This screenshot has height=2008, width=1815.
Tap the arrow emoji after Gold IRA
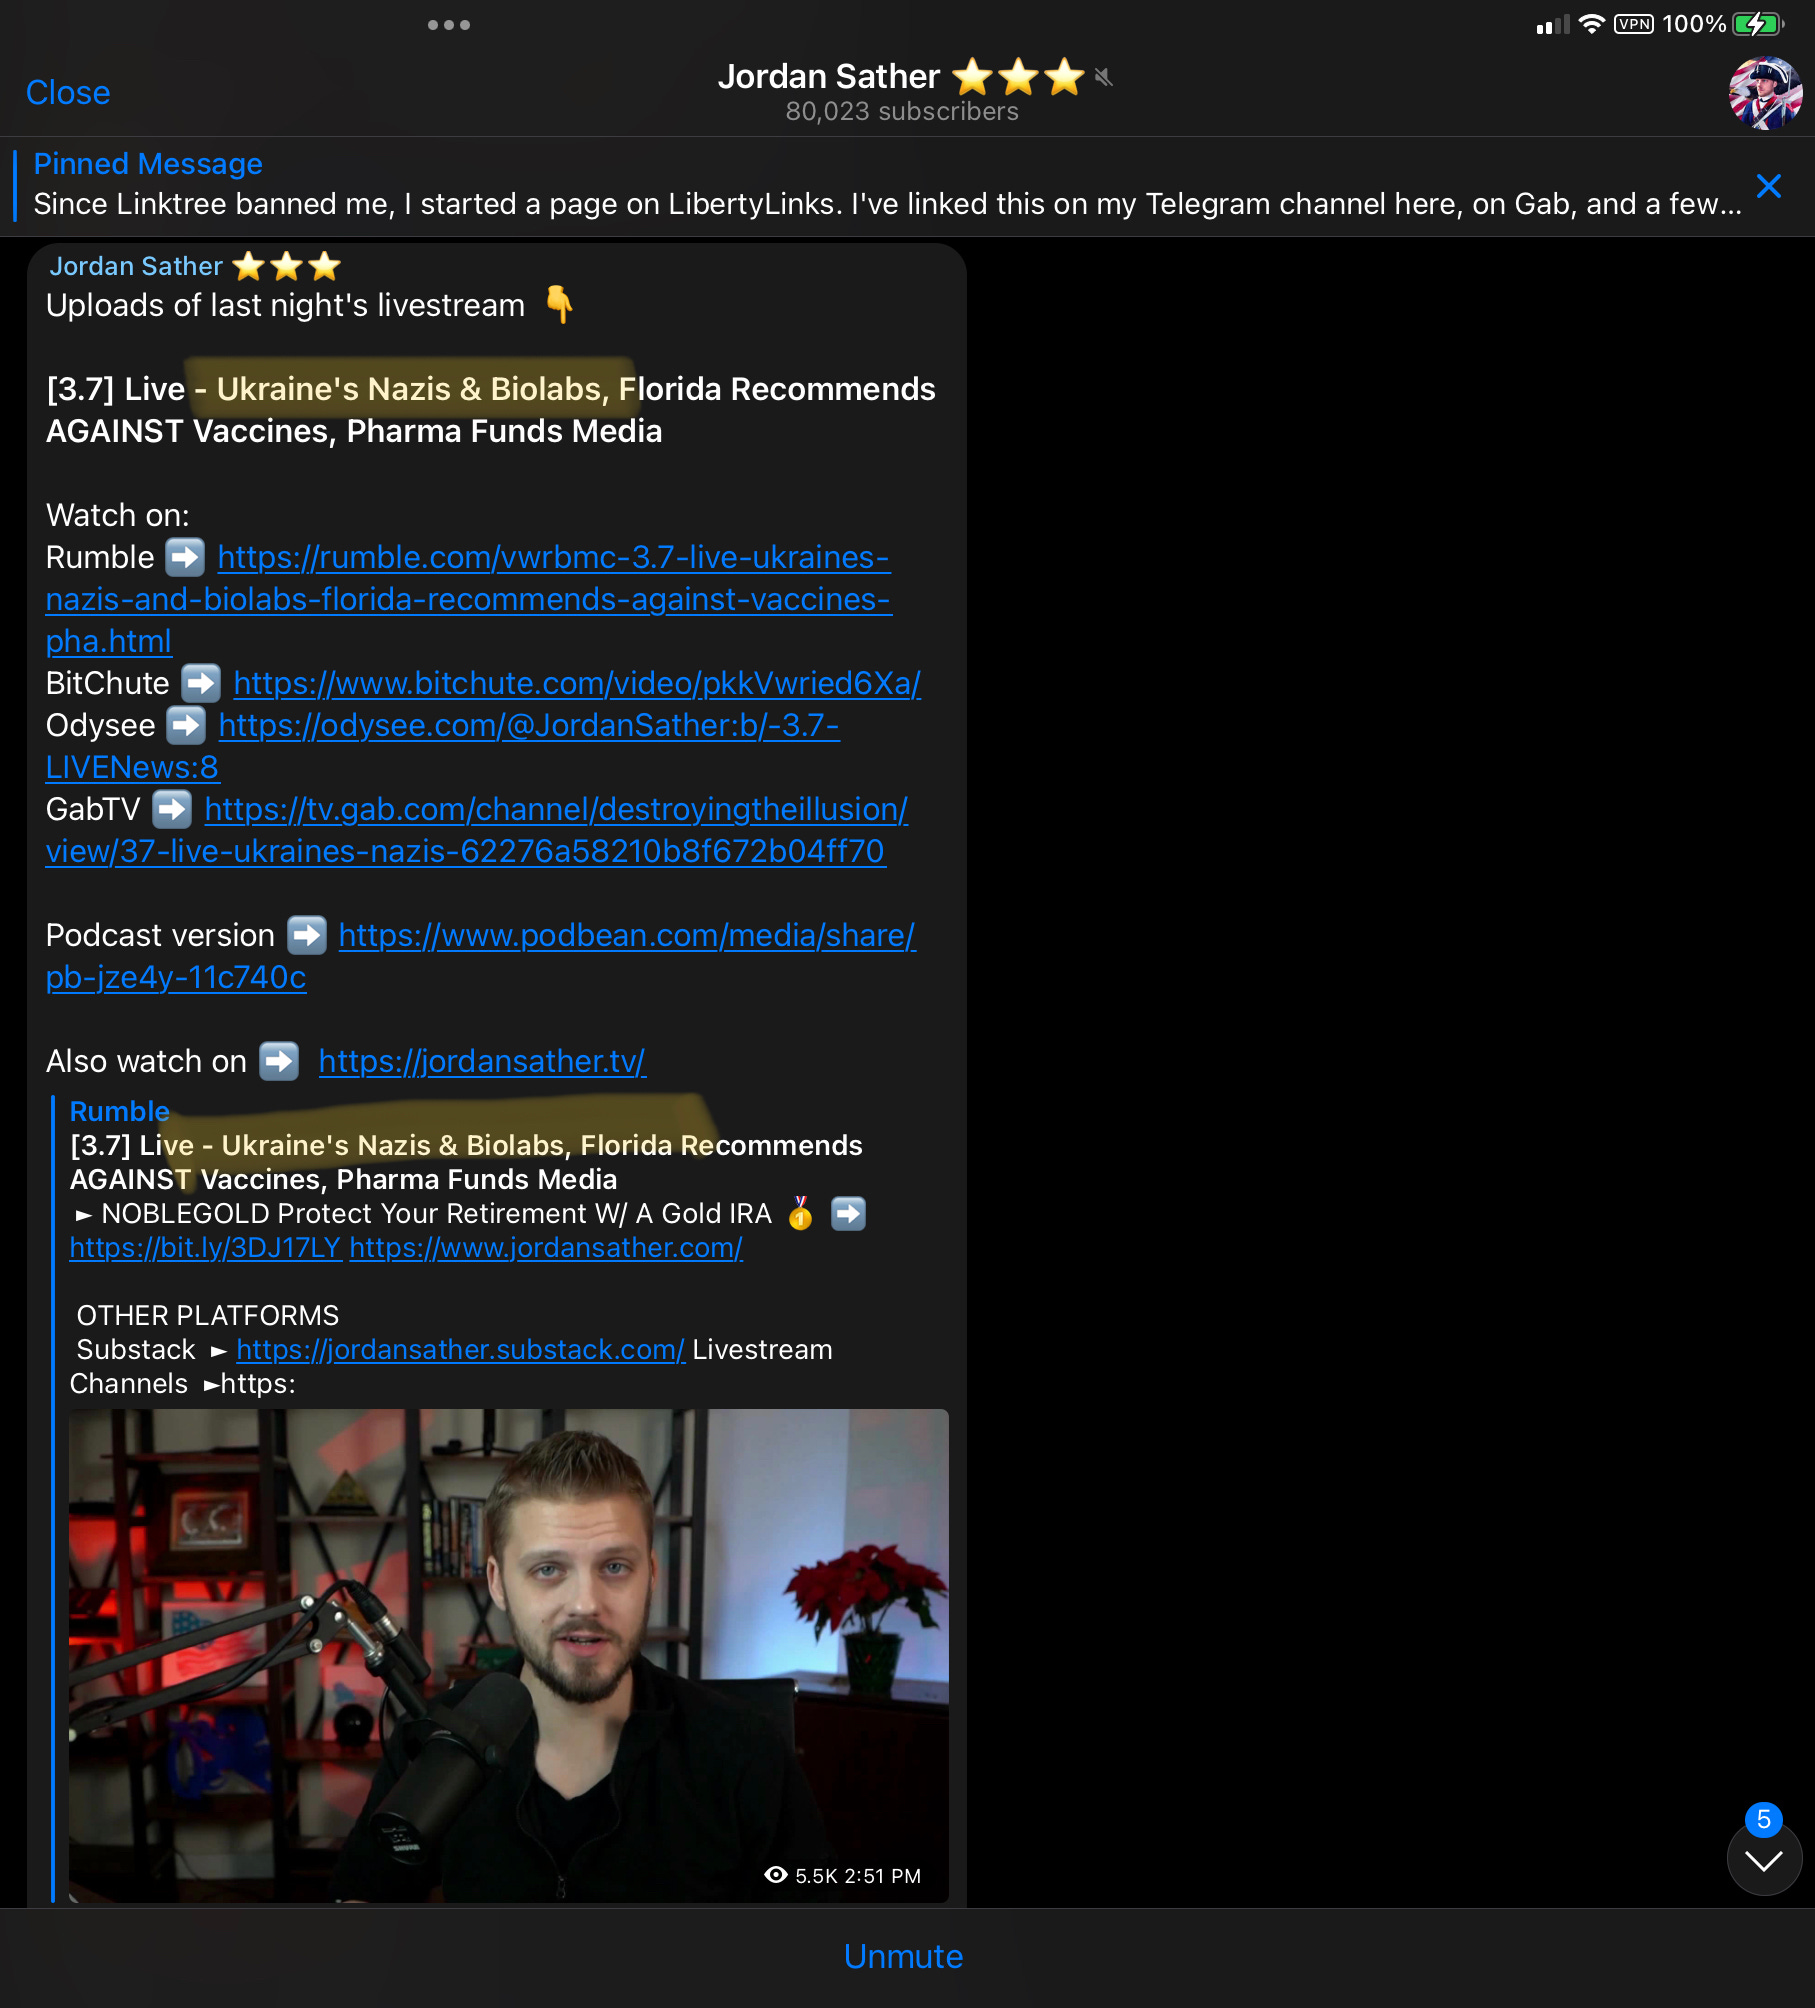pos(848,1213)
